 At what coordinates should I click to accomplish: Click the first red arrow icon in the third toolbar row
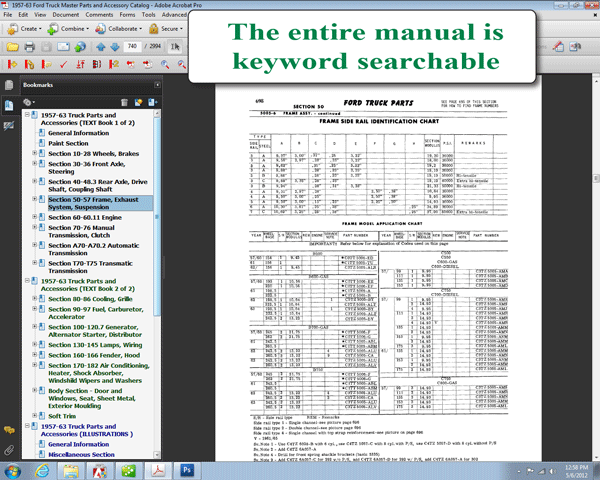[x=12, y=64]
